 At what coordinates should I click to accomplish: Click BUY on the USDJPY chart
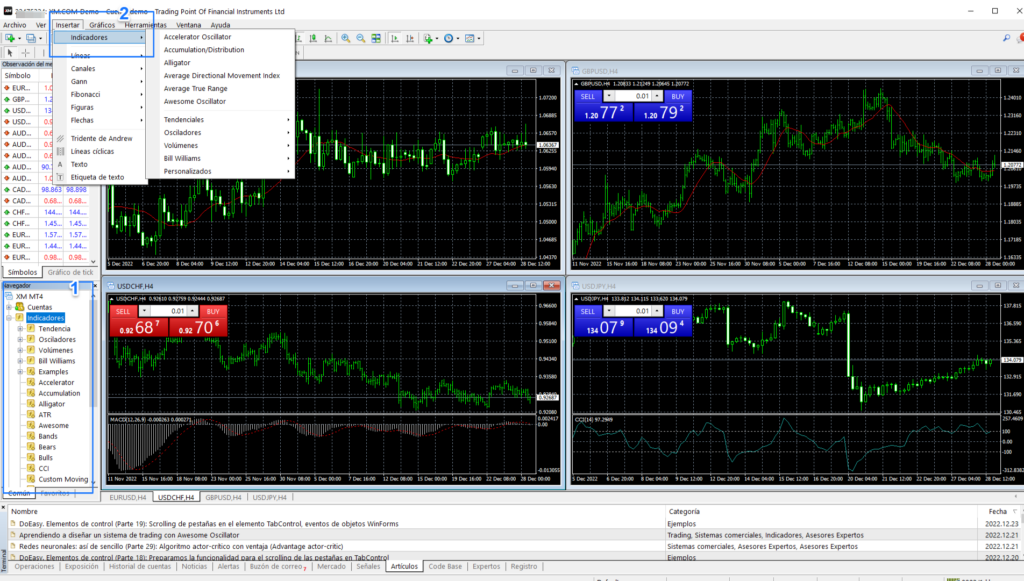point(678,311)
